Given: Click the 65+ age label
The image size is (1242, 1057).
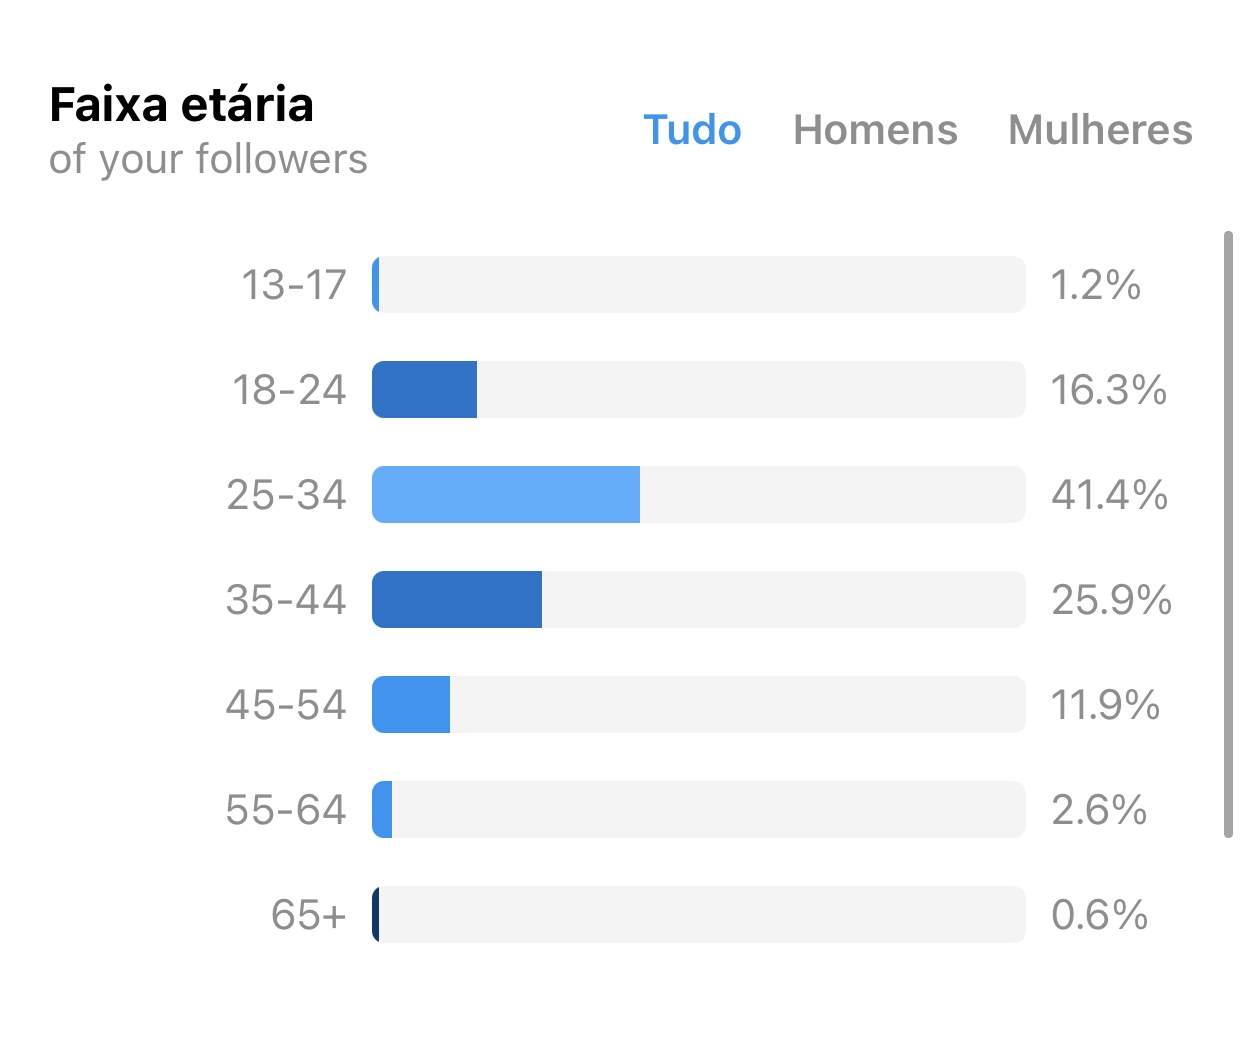Looking at the screenshot, I should pos(309,914).
